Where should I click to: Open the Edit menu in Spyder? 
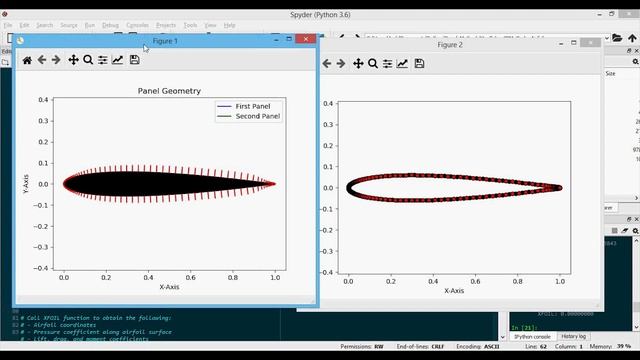[x=24, y=25]
